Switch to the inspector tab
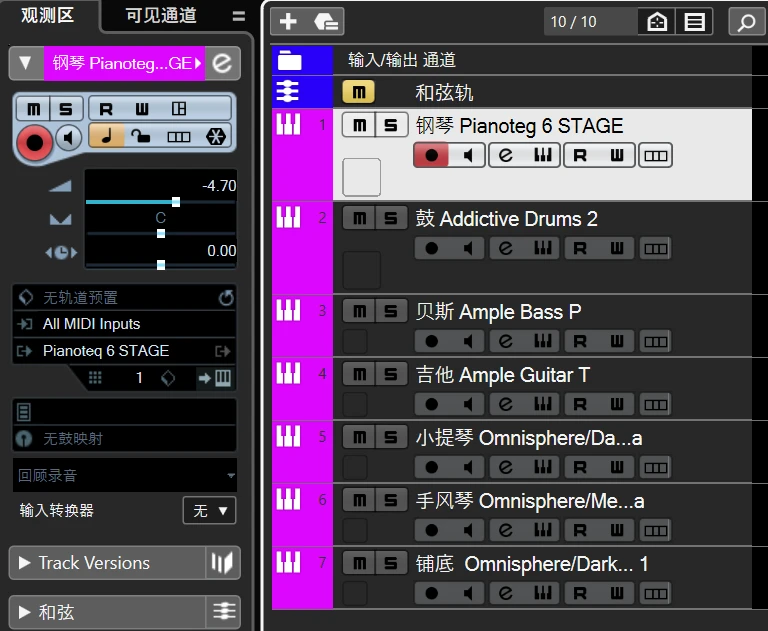Image resolution: width=768 pixels, height=631 pixels. (x=48, y=15)
